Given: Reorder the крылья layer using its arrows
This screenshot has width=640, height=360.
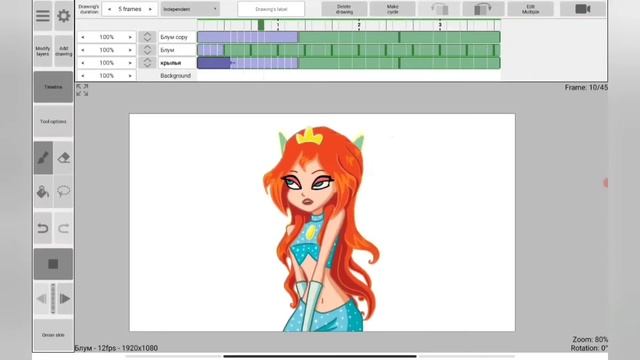Looking at the screenshot, I should click(147, 63).
